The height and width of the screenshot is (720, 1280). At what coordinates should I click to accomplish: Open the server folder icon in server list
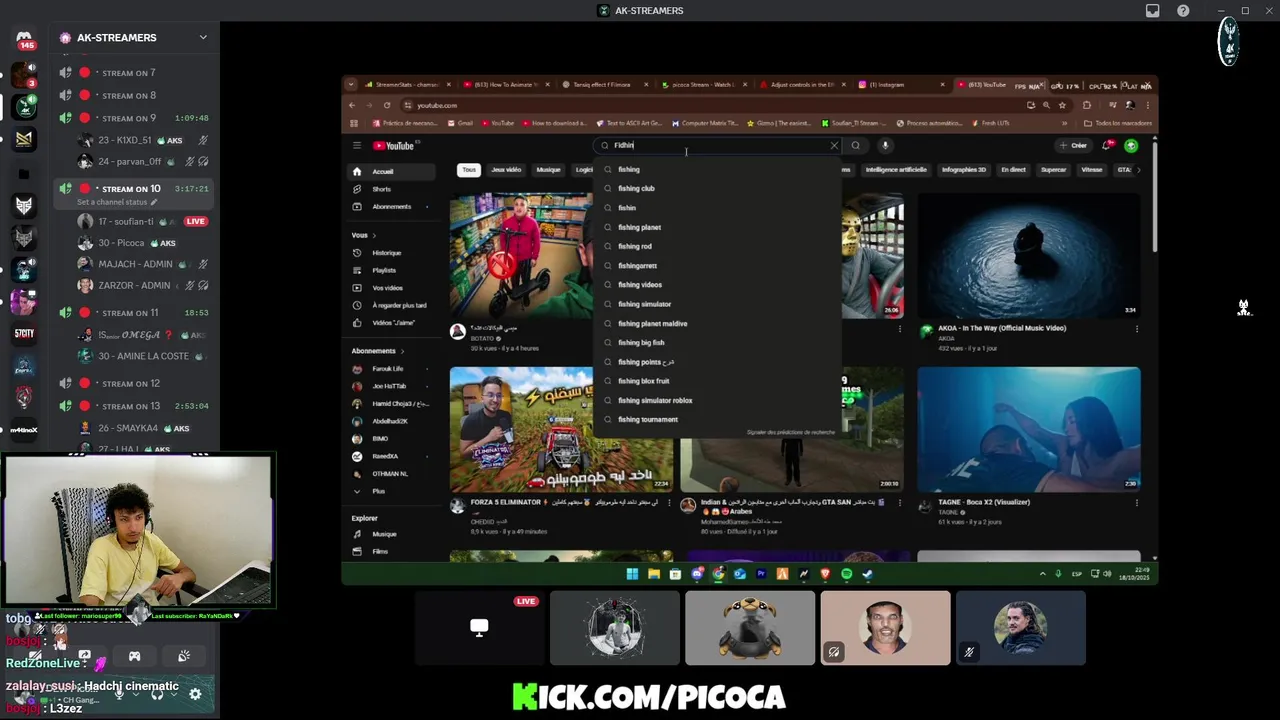pyautogui.click(x=24, y=173)
